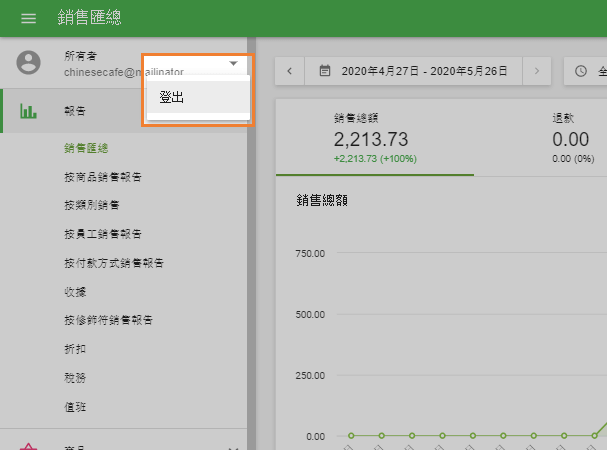Go to the previous date period

(x=290, y=71)
